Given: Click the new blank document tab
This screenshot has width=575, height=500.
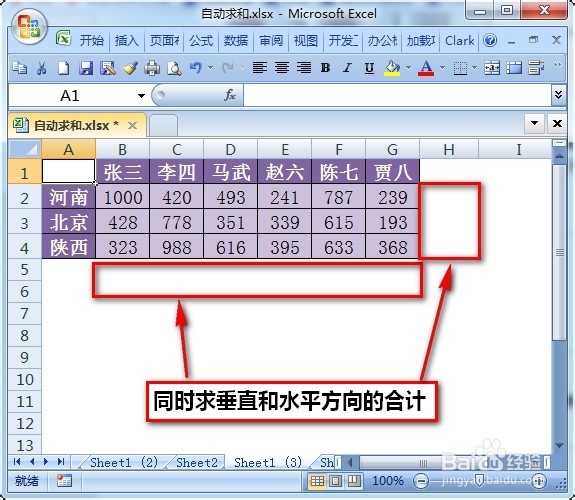Looking at the screenshot, I should click(x=164, y=125).
